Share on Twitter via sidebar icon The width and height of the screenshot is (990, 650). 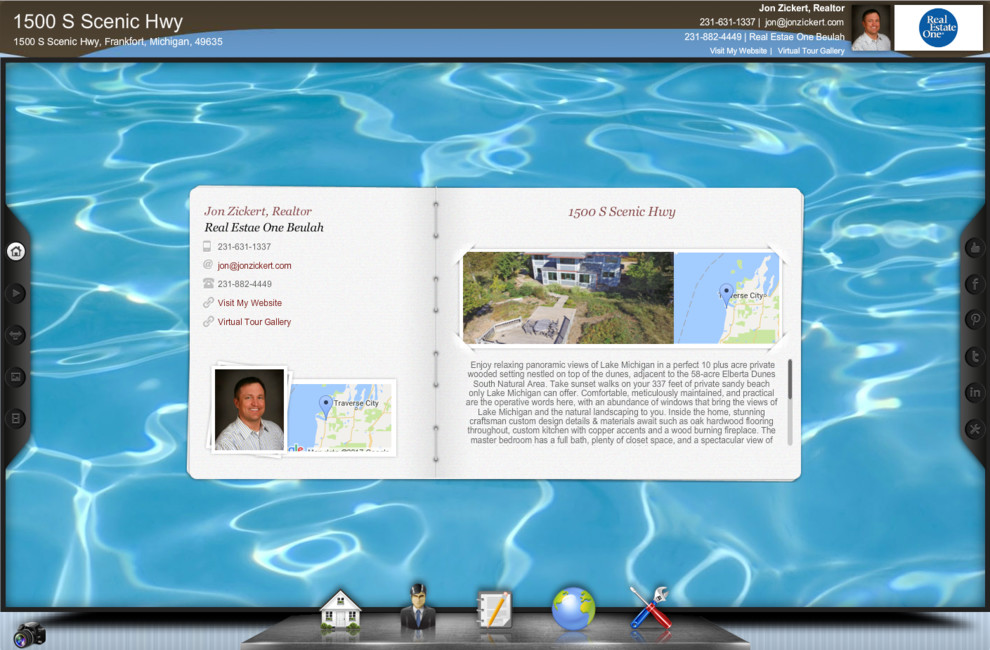[x=975, y=356]
